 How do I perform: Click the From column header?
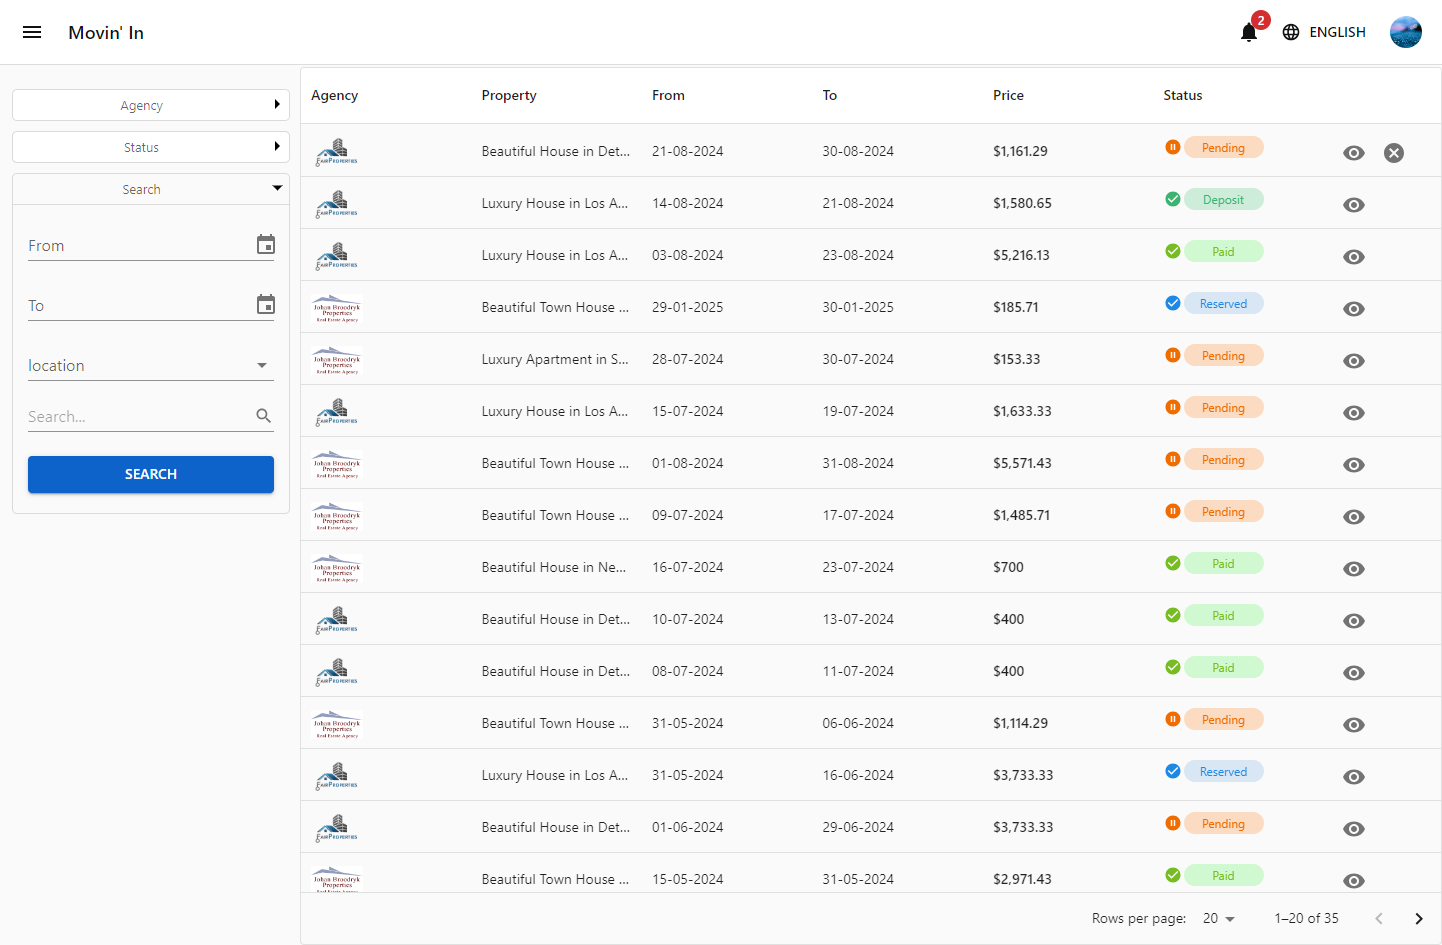pyautogui.click(x=668, y=95)
